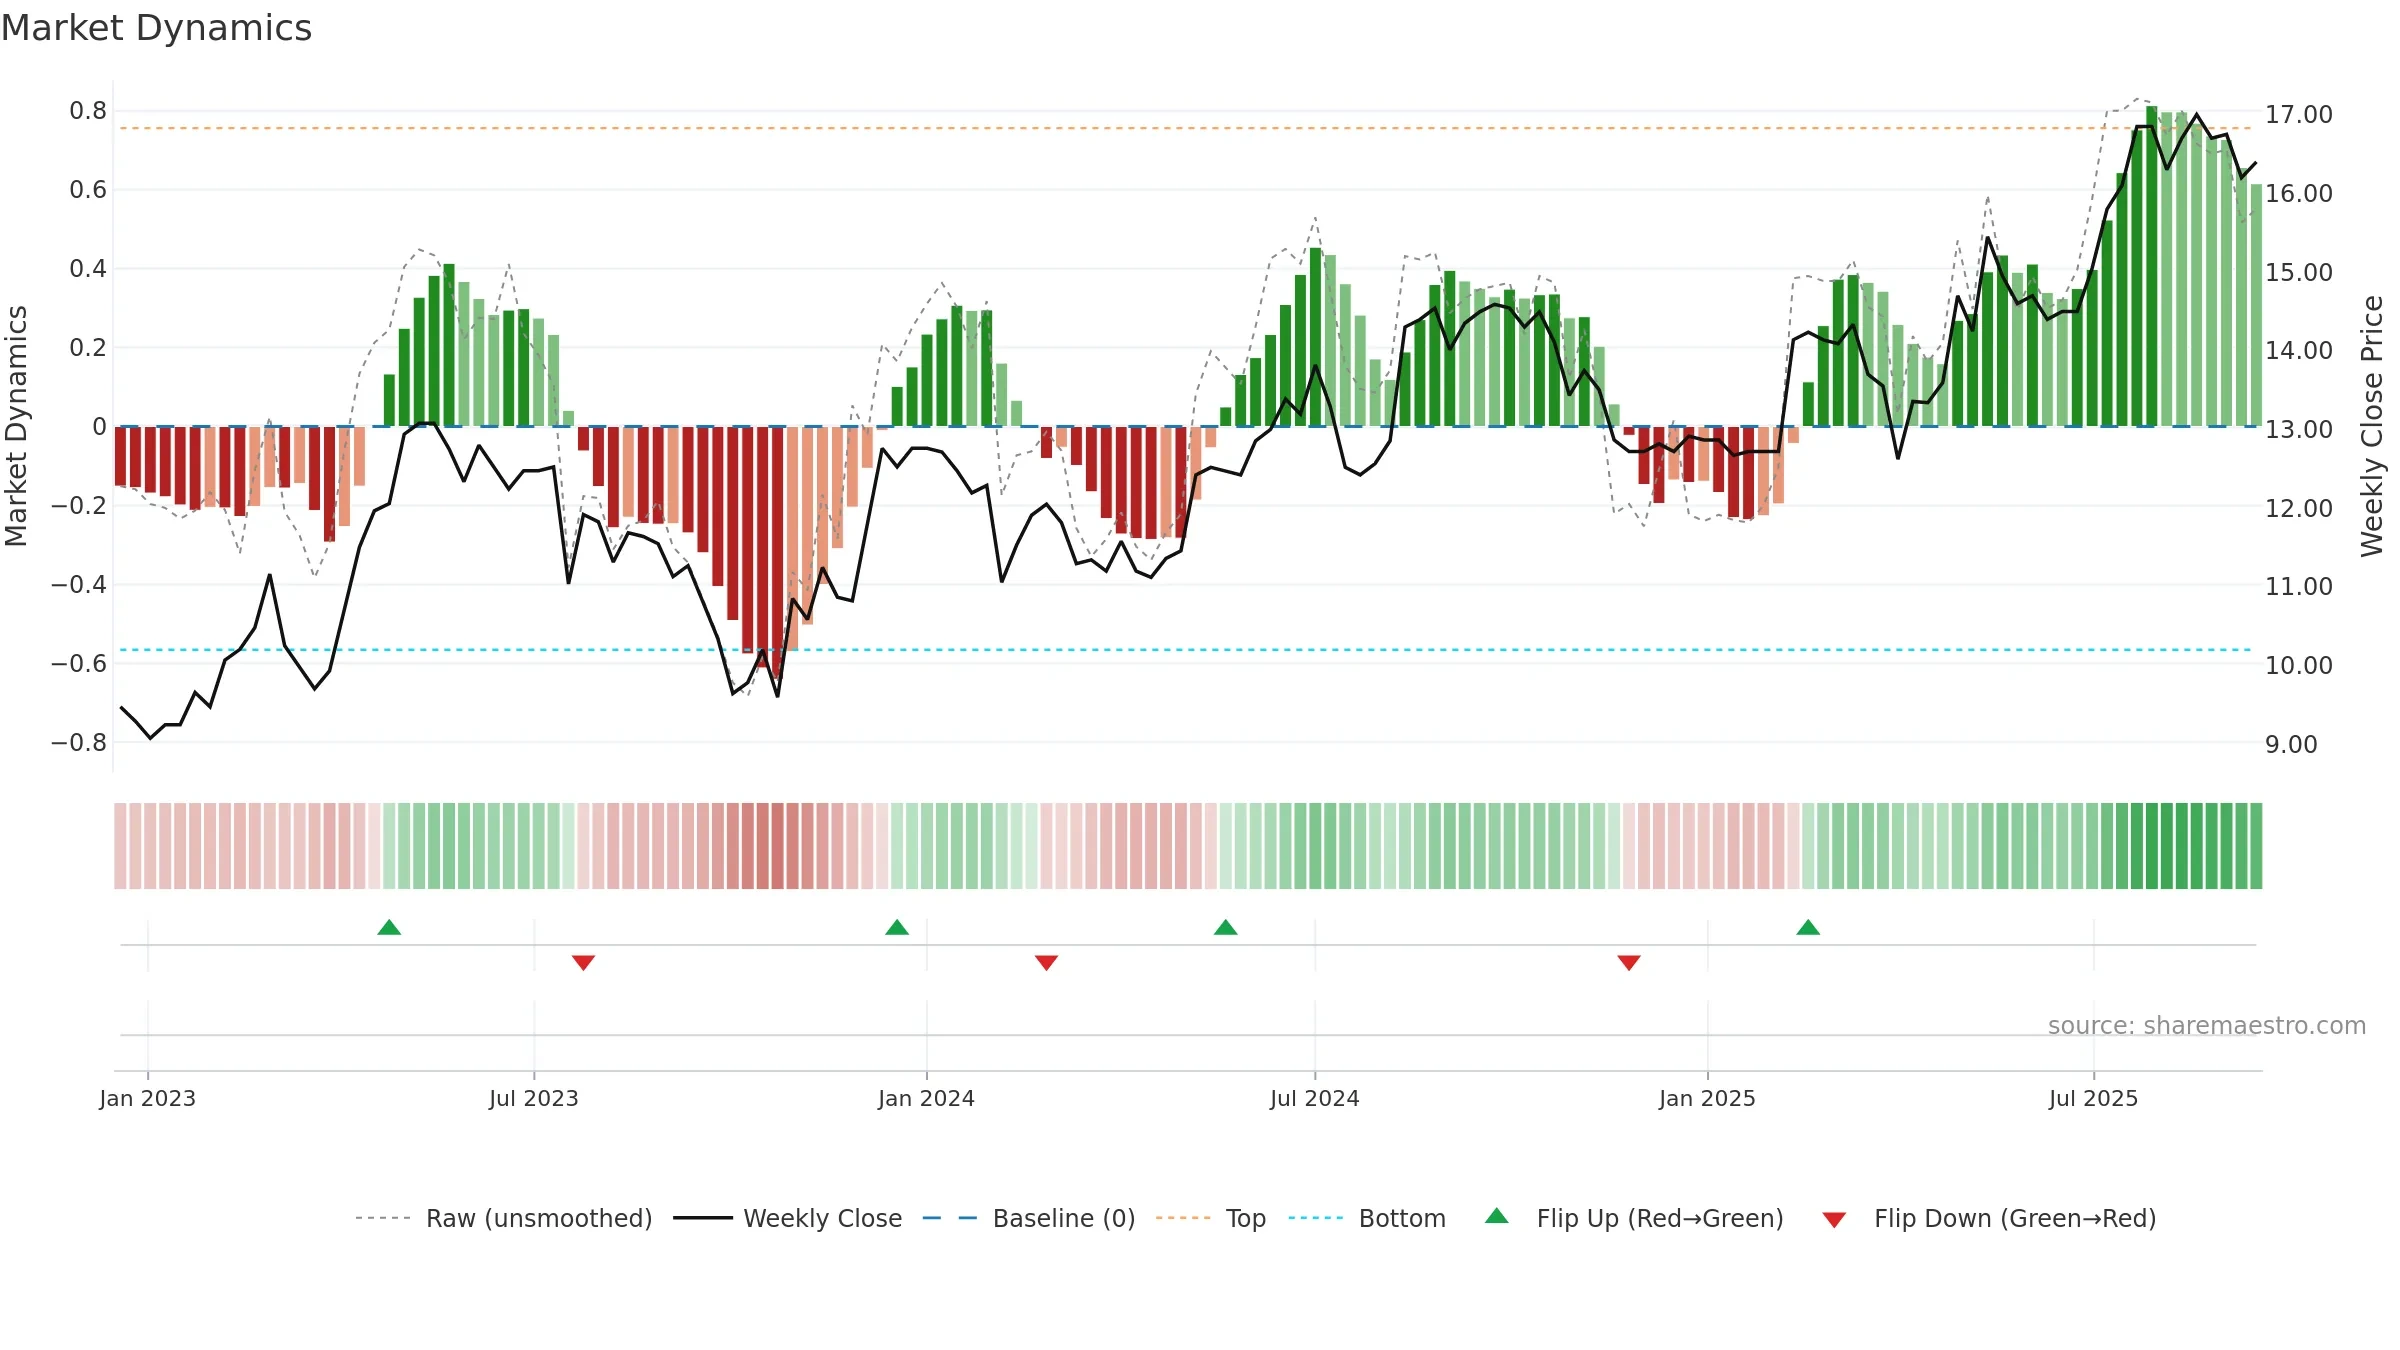This screenshot has height=1350, width=2400.
Task: Click the red flip-down marker after Jul 2023
Action: pos(583,963)
